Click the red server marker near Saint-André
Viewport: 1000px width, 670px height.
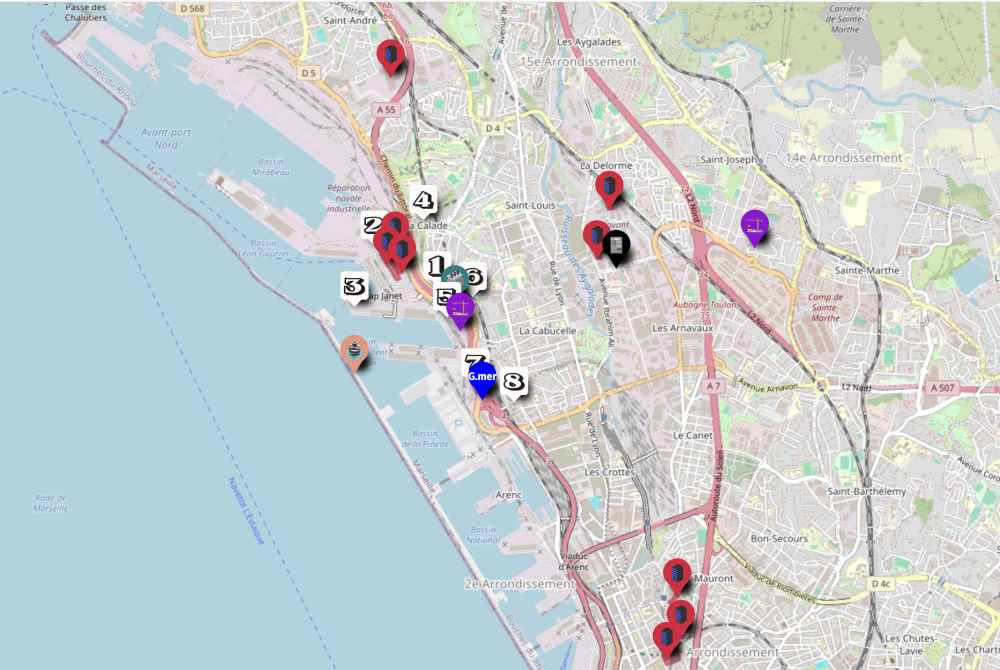(x=389, y=55)
